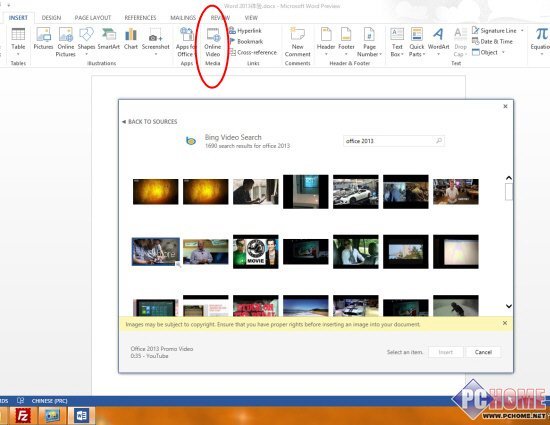The image size is (550, 425).
Task: Insert a Text Box
Action: [397, 42]
